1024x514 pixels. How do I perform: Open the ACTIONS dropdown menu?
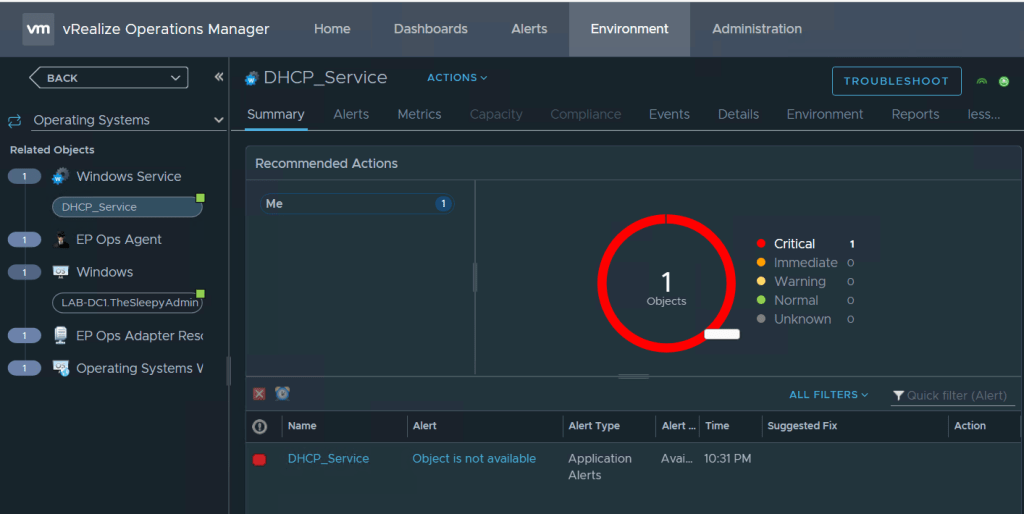coord(457,78)
